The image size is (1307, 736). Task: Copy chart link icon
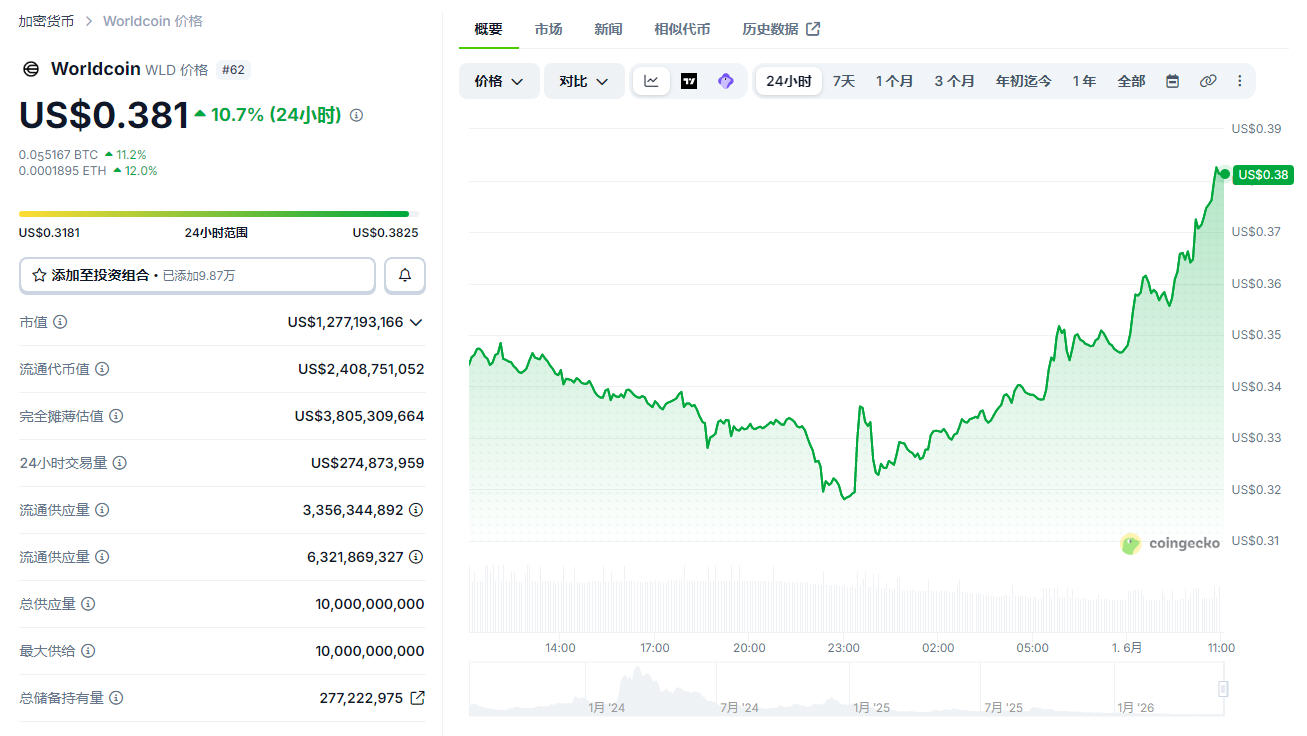[1208, 81]
